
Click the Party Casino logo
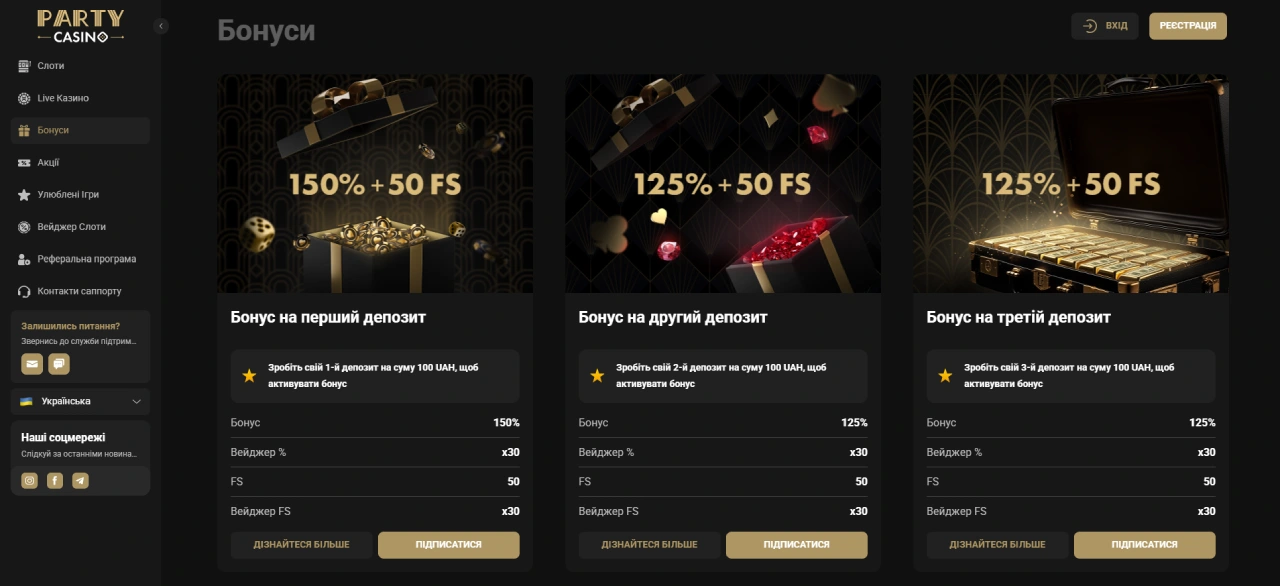point(80,26)
